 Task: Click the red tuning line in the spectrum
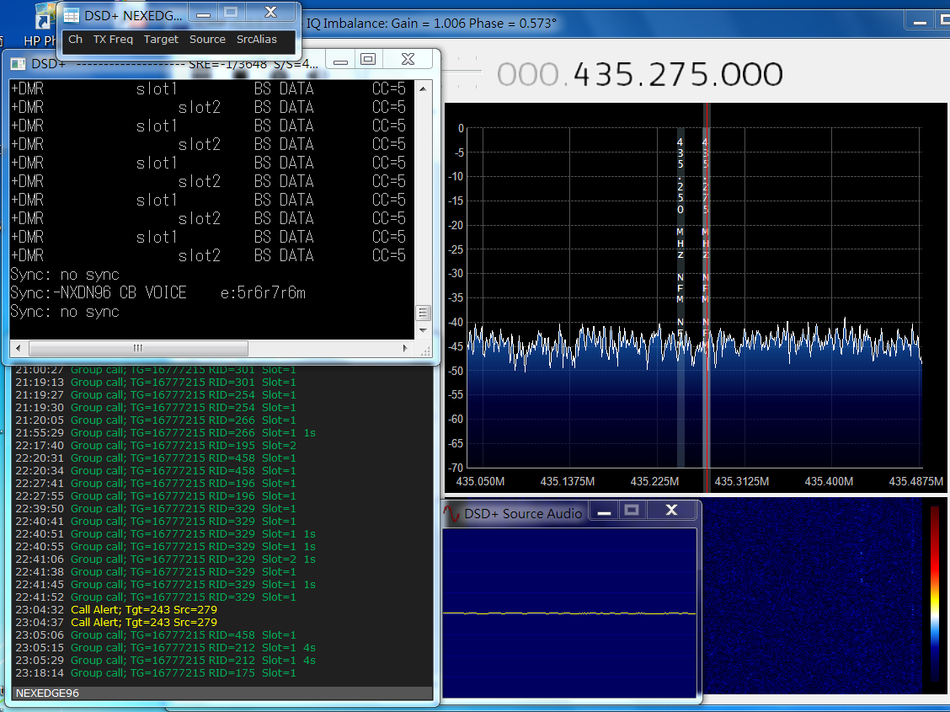706,297
